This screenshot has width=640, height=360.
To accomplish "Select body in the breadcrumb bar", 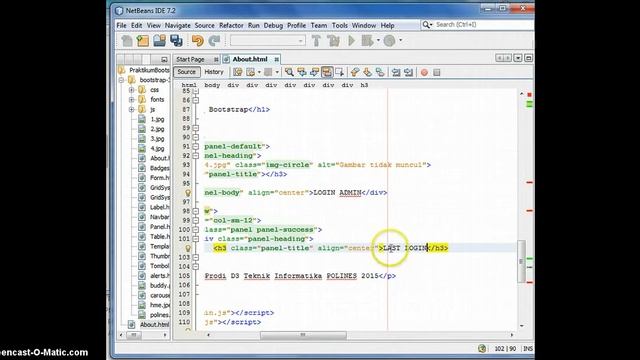I will [212, 85].
